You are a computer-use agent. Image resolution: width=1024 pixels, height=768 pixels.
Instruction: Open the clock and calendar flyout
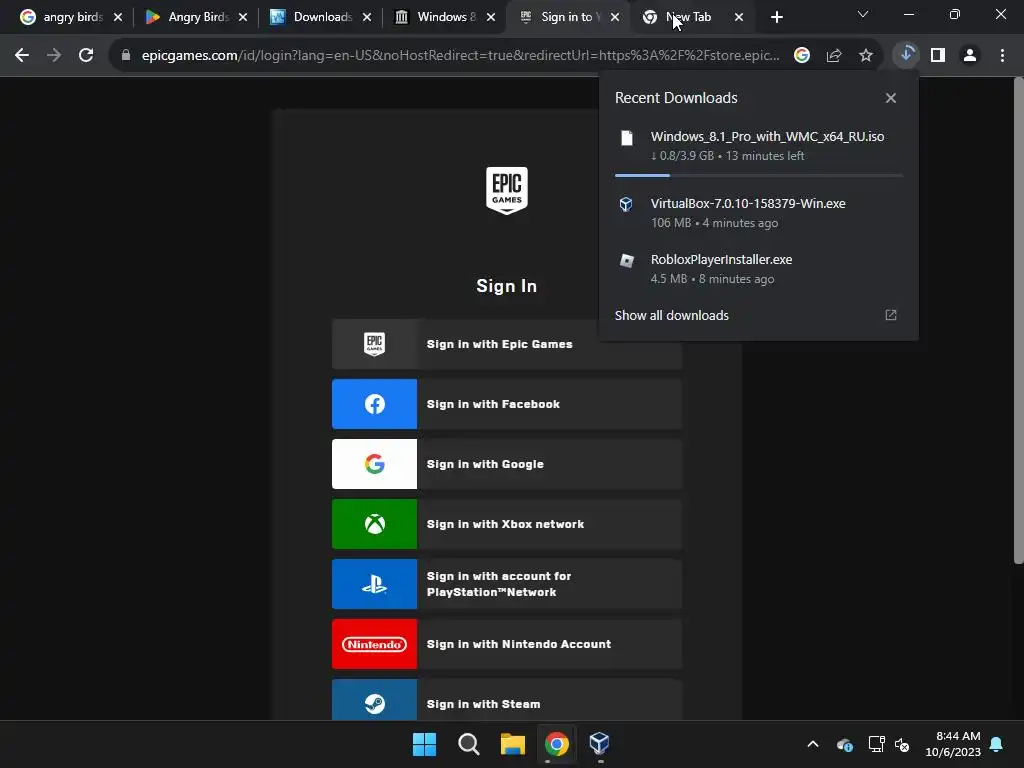[x=953, y=744]
